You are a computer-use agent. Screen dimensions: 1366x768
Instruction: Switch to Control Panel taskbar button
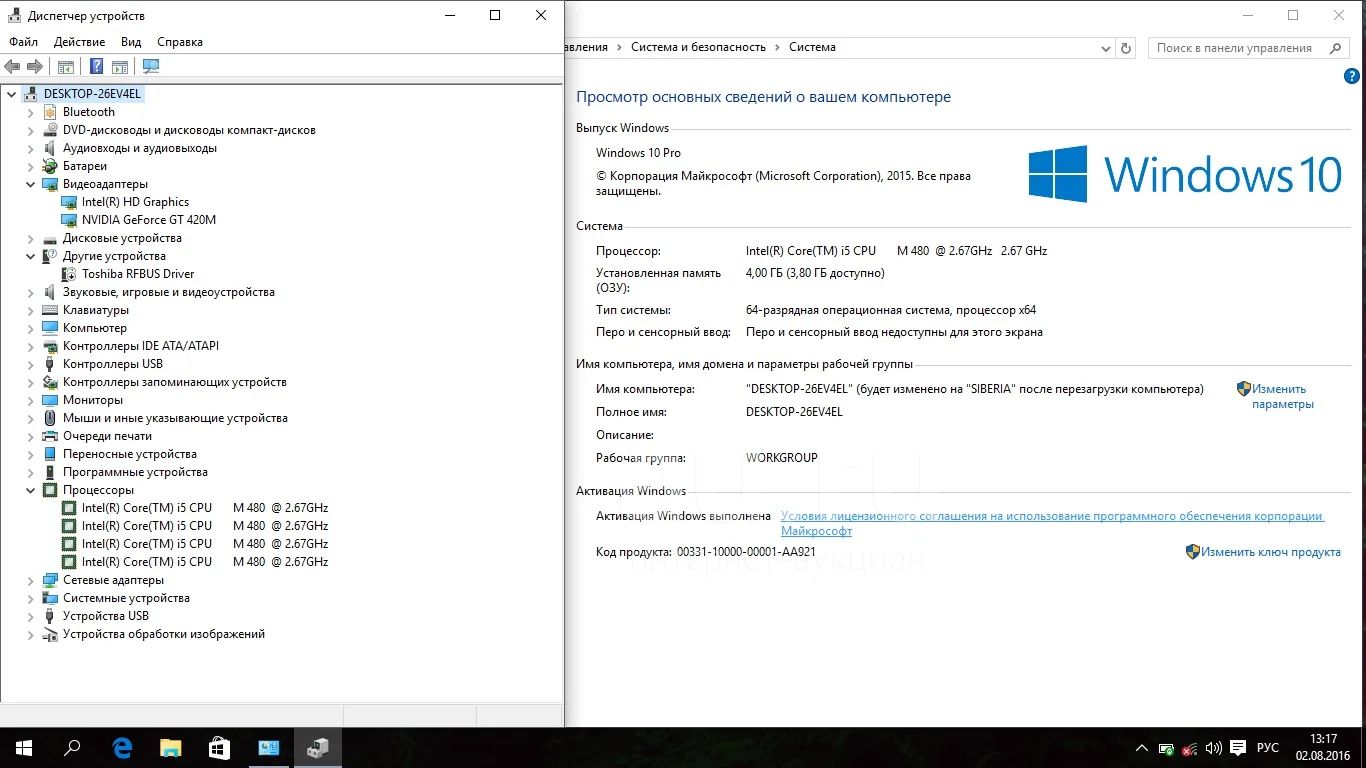[269, 748]
